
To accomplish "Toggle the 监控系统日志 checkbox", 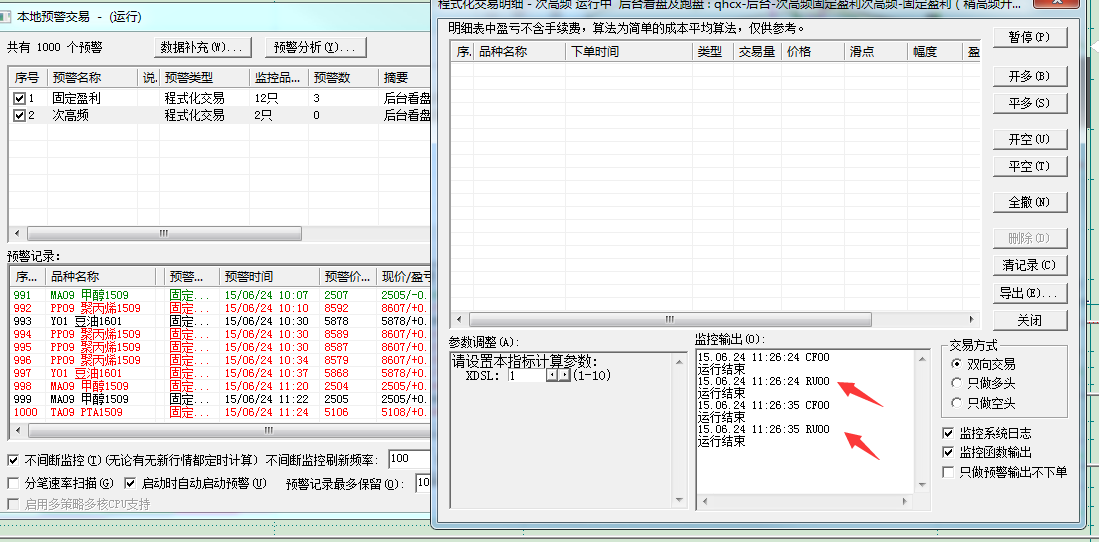I will [x=948, y=433].
